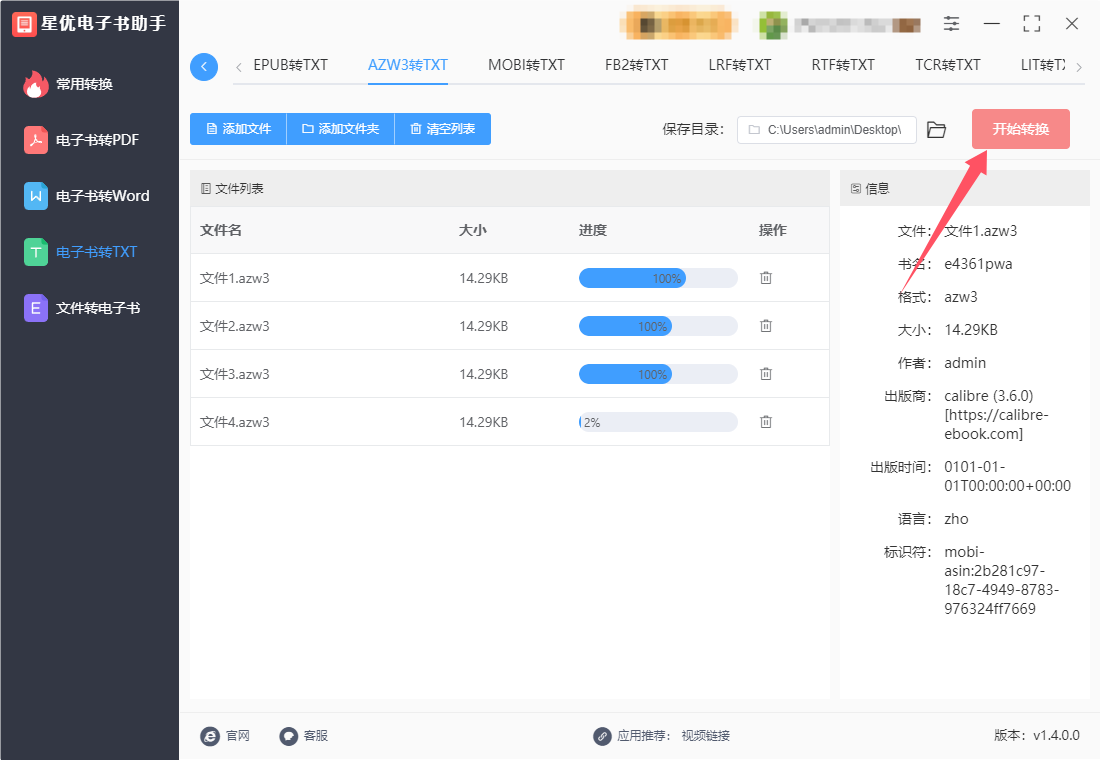The image size is (1100, 760).
Task: Open 电子书转Word in the sidebar
Action: tap(87, 196)
